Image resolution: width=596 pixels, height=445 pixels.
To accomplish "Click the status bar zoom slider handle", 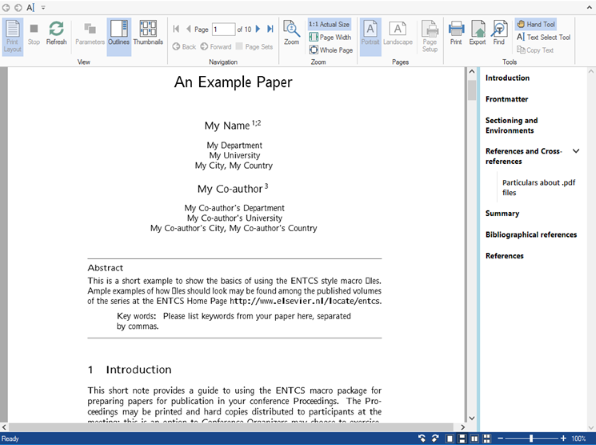I will tap(531, 439).
